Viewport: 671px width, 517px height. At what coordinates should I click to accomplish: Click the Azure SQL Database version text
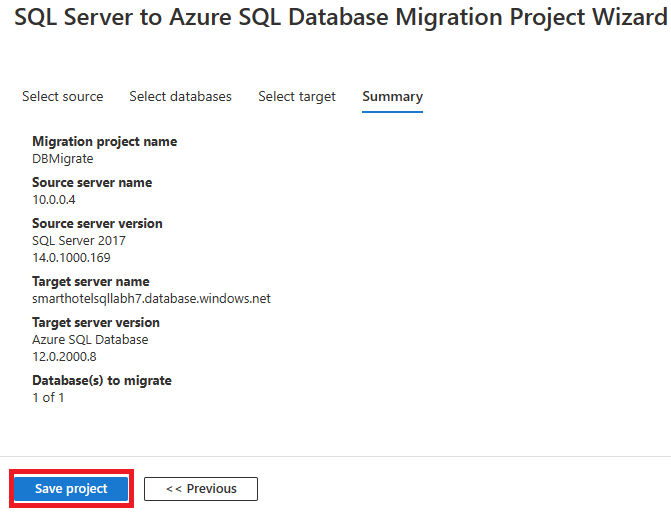click(90, 340)
